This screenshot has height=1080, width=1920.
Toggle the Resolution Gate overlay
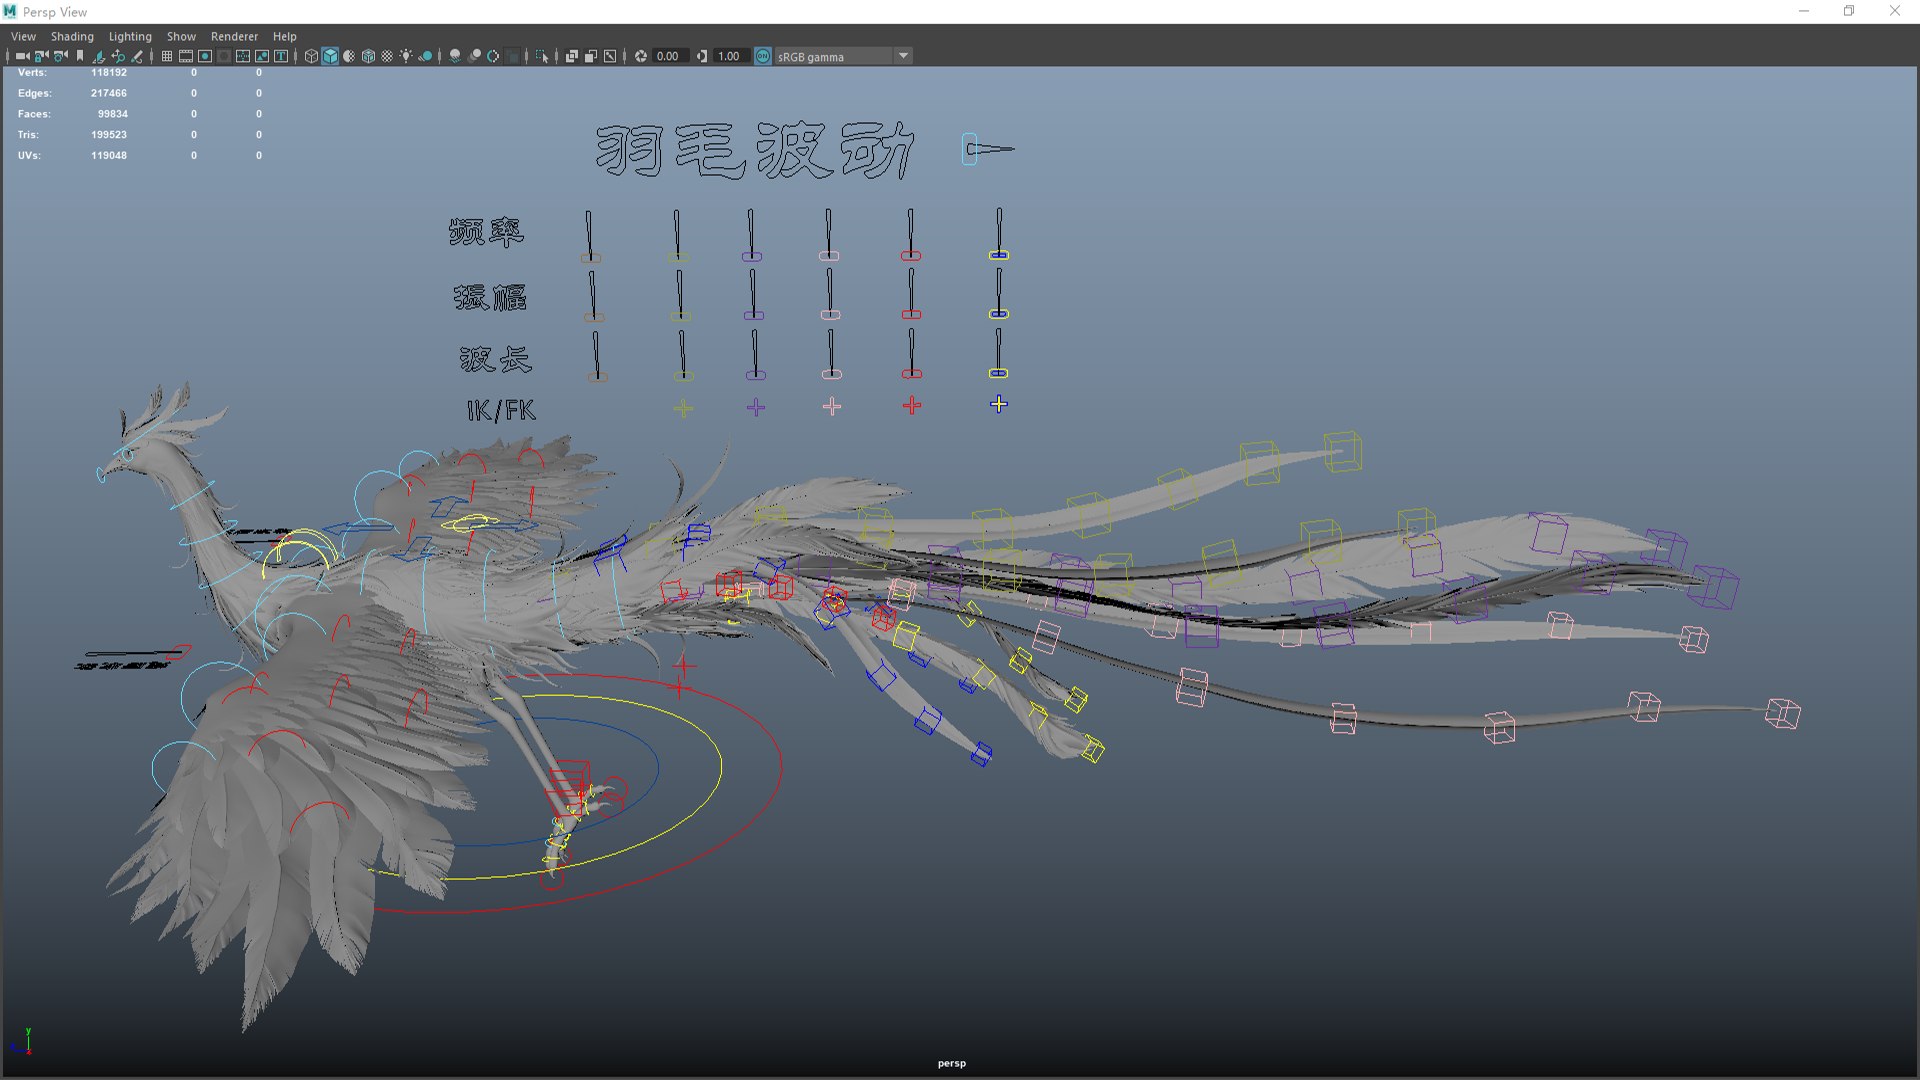click(x=205, y=56)
